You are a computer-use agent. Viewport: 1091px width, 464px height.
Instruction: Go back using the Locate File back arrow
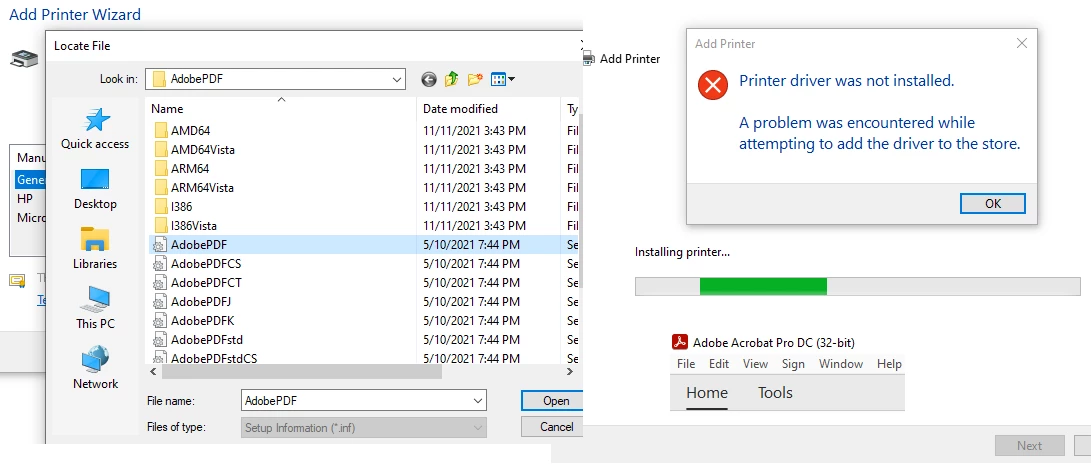pos(429,79)
